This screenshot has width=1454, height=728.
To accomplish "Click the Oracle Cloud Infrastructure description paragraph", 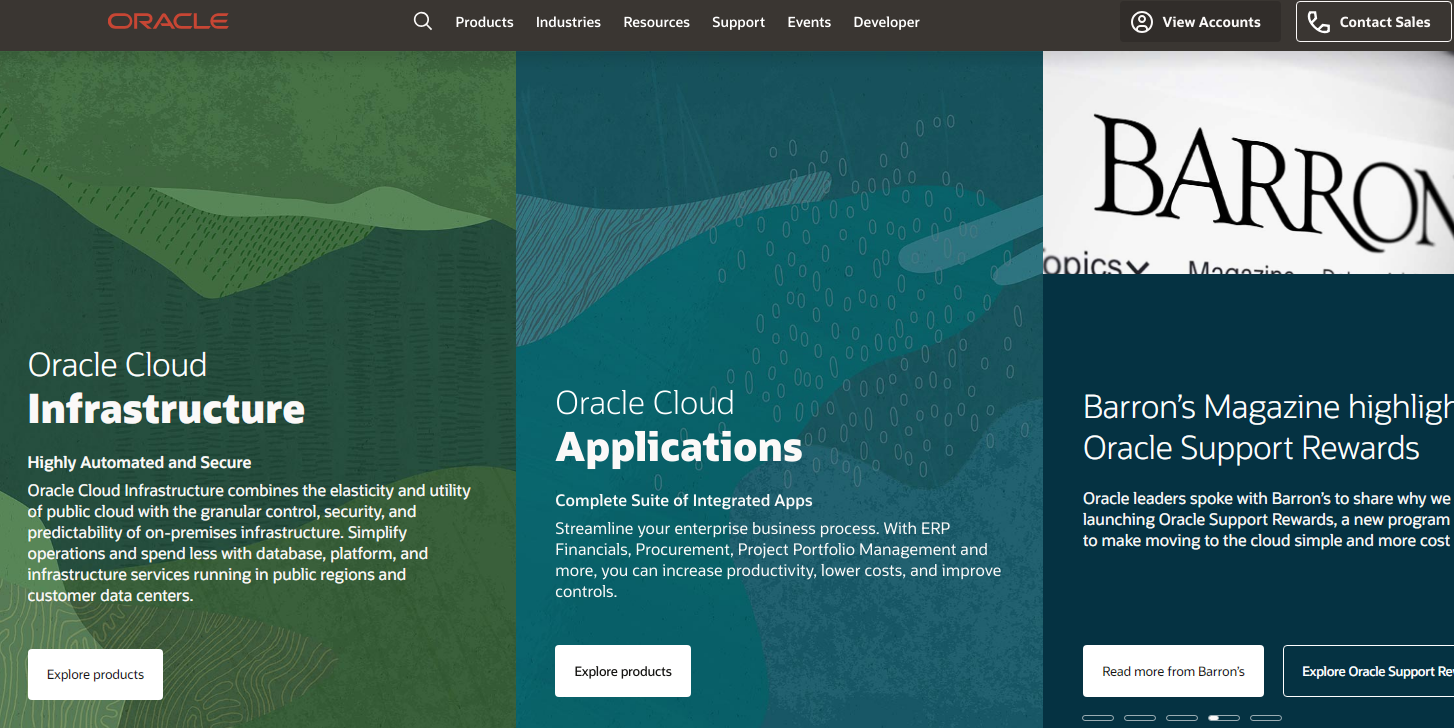I will (249, 543).
